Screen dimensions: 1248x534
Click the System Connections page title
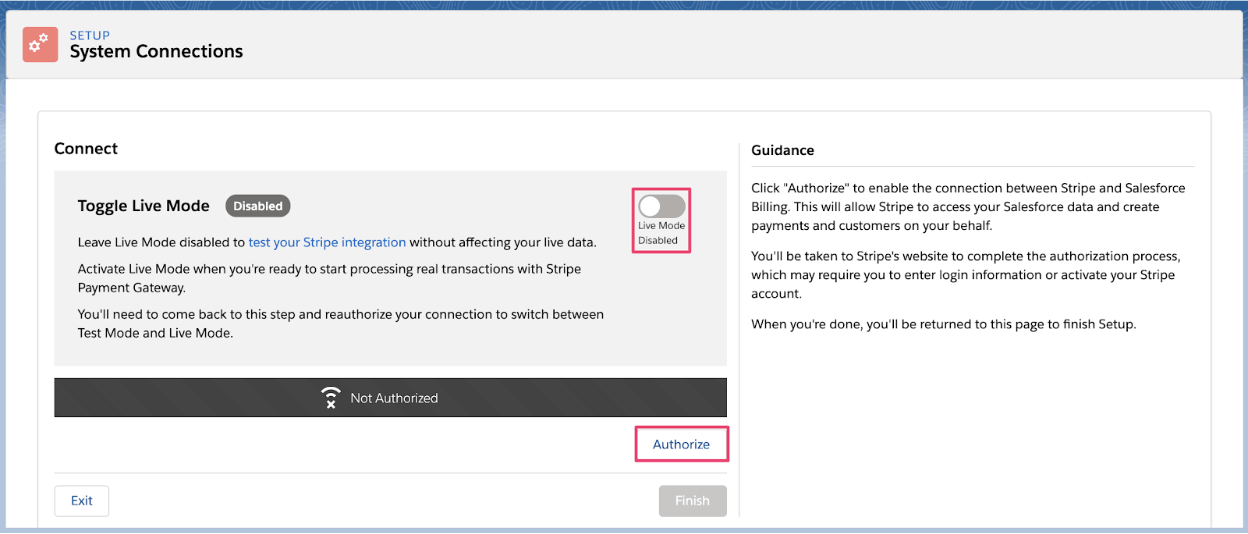coord(156,52)
